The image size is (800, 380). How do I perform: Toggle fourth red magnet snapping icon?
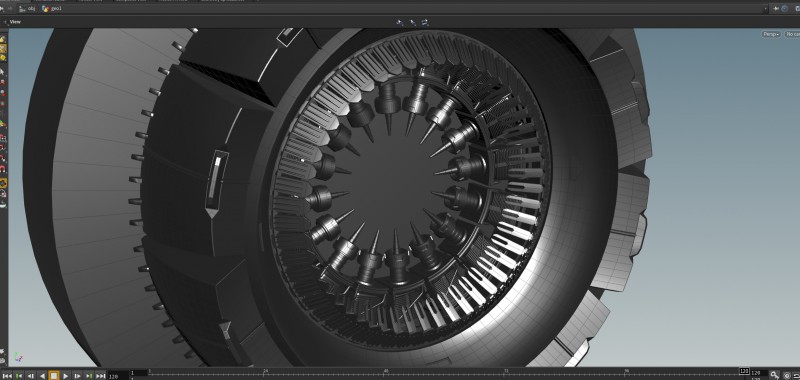tap(3, 169)
